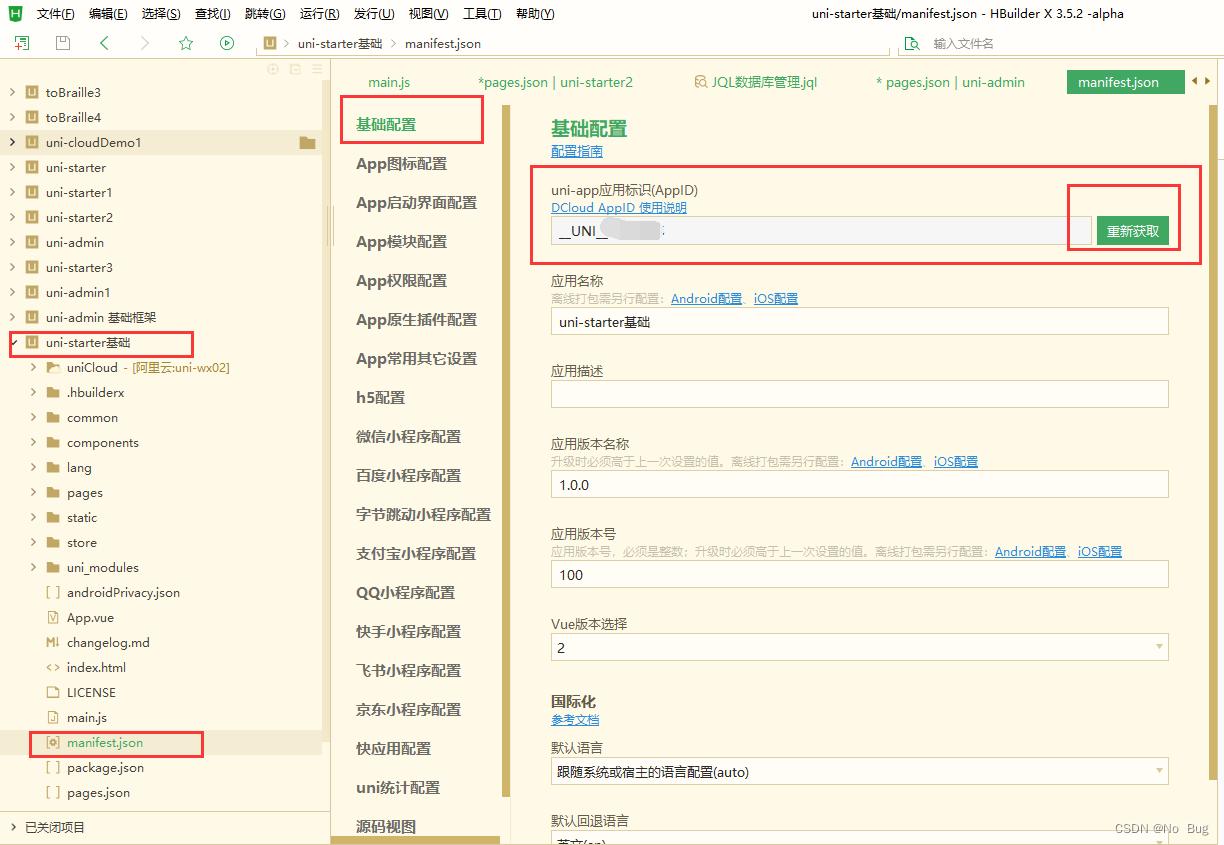
Task: Click the App.vue file icon
Action: (x=53, y=618)
